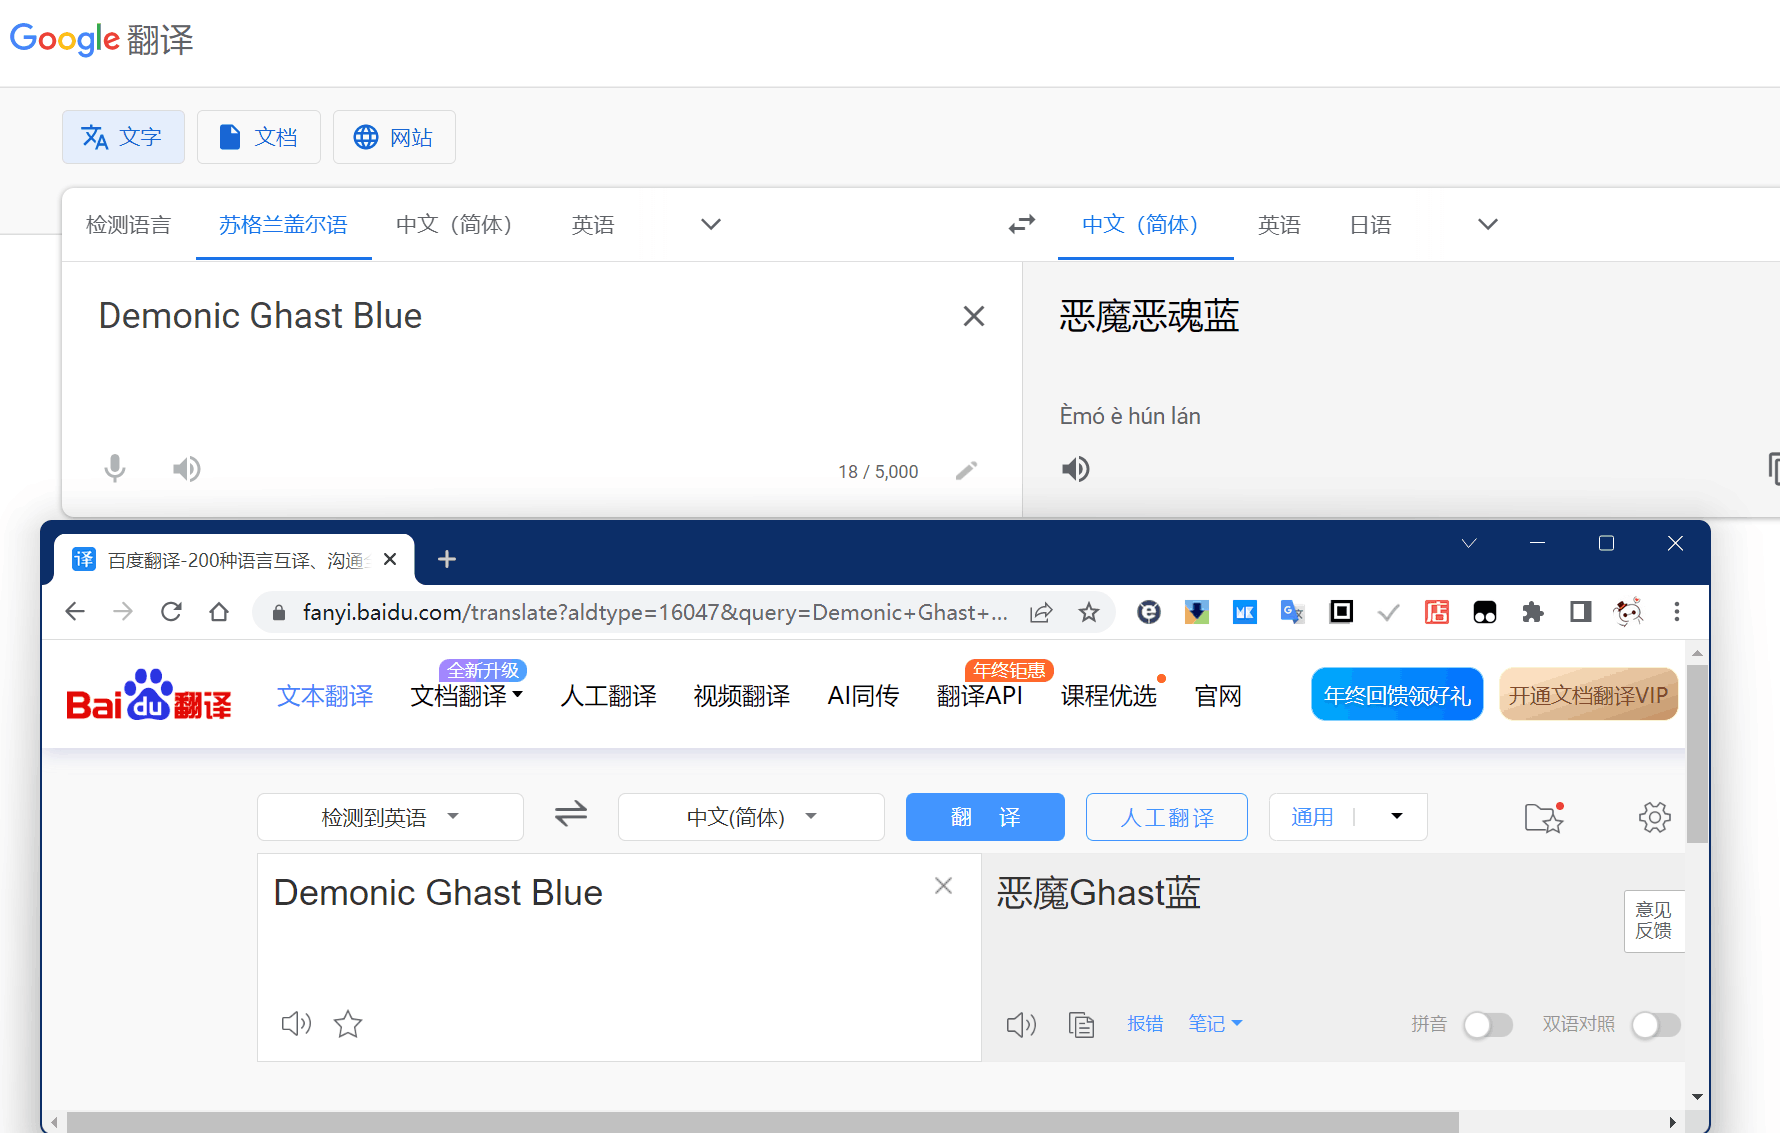Select the 网站 website mode tab
The height and width of the screenshot is (1133, 1780).
pyautogui.click(x=394, y=137)
